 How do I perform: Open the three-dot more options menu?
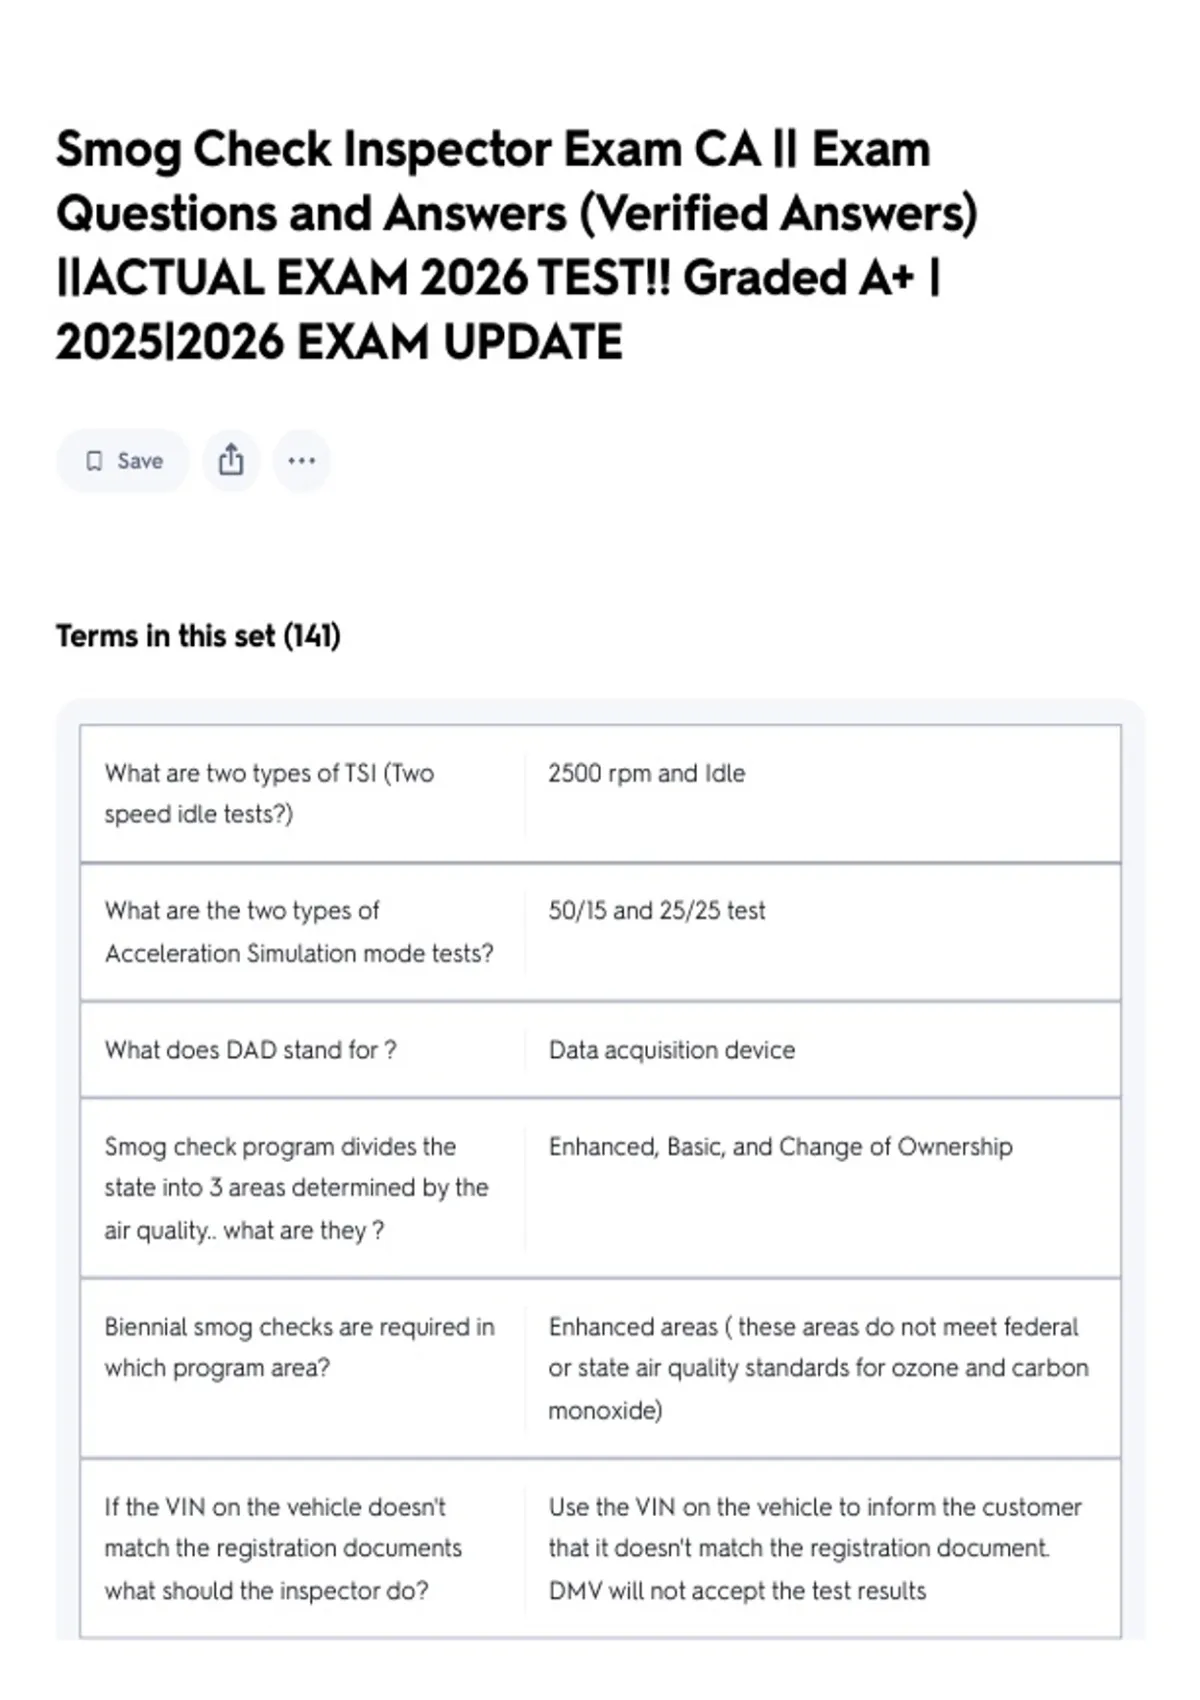(x=302, y=461)
